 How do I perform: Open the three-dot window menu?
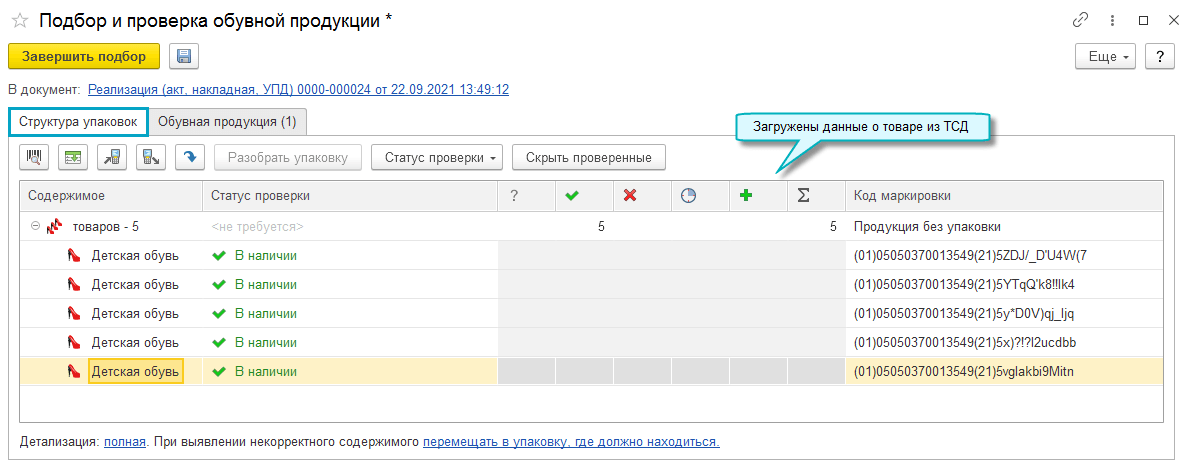tap(1112, 20)
